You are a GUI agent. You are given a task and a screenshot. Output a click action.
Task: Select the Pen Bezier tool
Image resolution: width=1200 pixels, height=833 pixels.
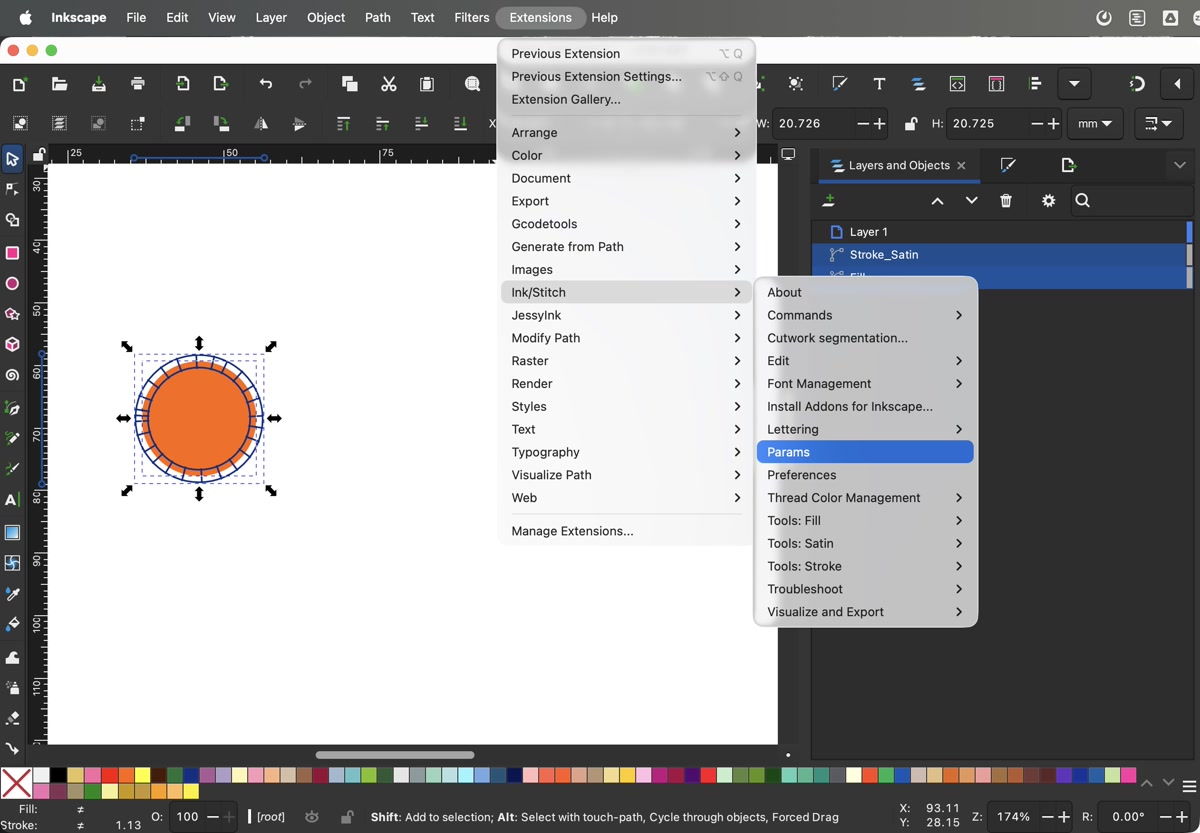click(x=12, y=408)
